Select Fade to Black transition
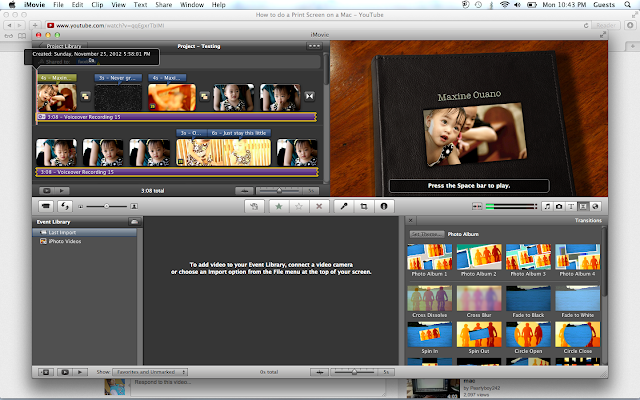Screen dimensions: 640x400 [528, 302]
